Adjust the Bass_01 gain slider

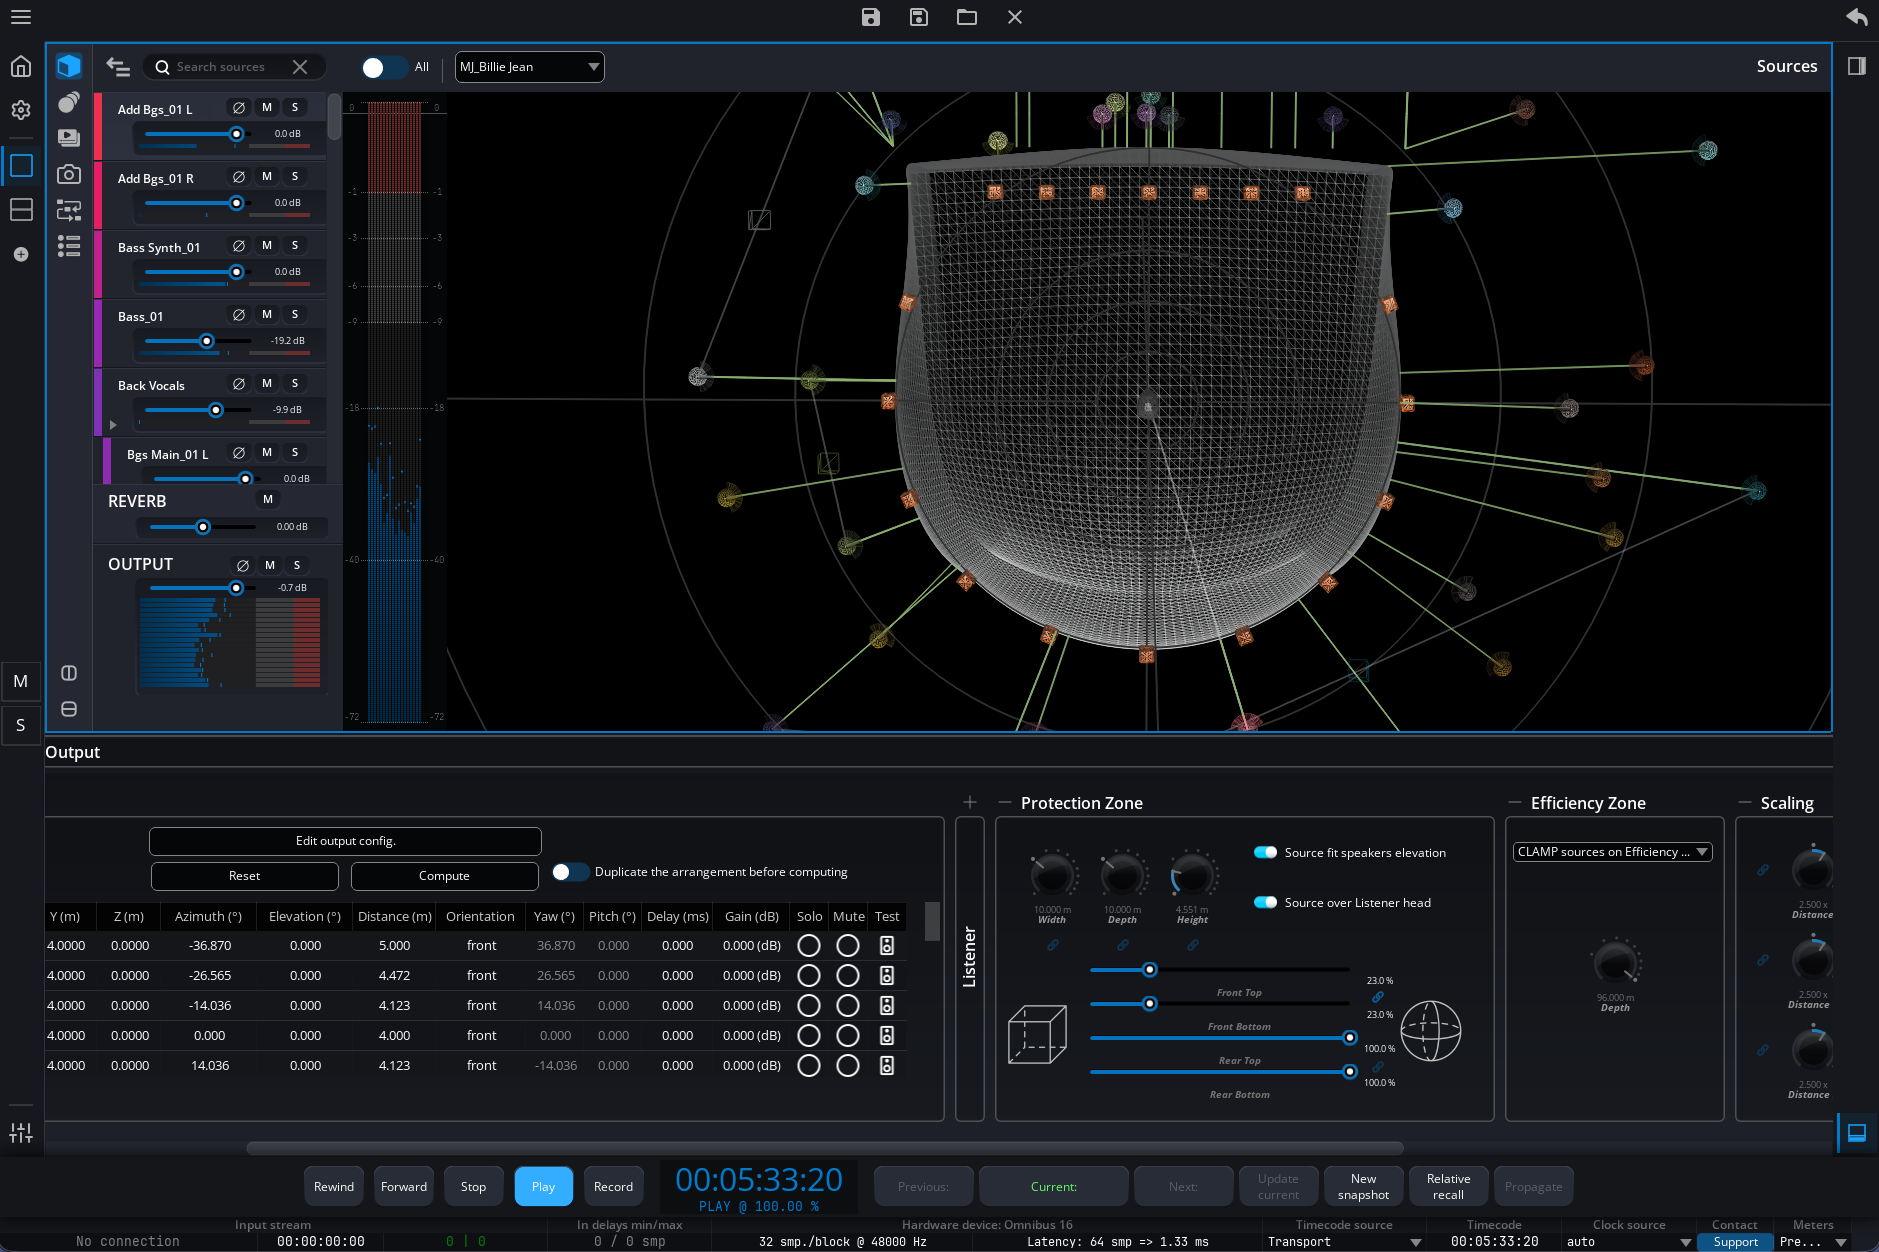(207, 341)
